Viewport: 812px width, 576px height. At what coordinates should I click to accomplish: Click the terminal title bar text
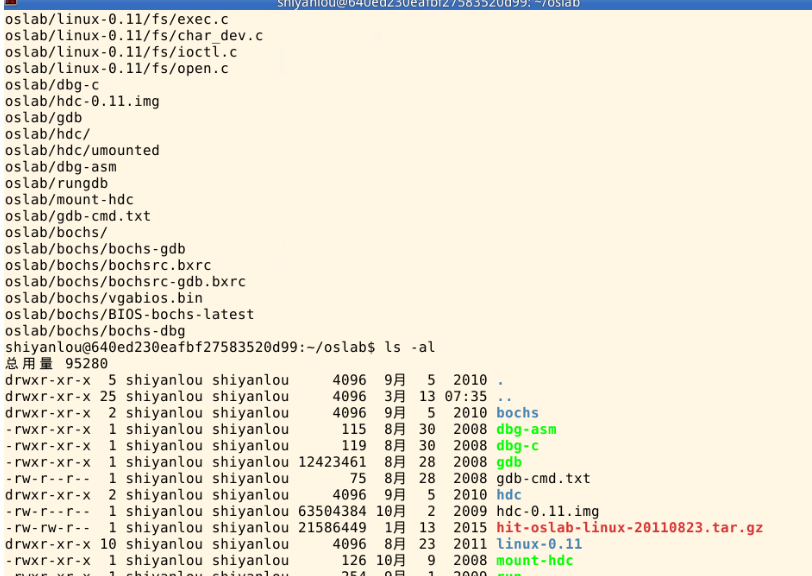point(428,4)
